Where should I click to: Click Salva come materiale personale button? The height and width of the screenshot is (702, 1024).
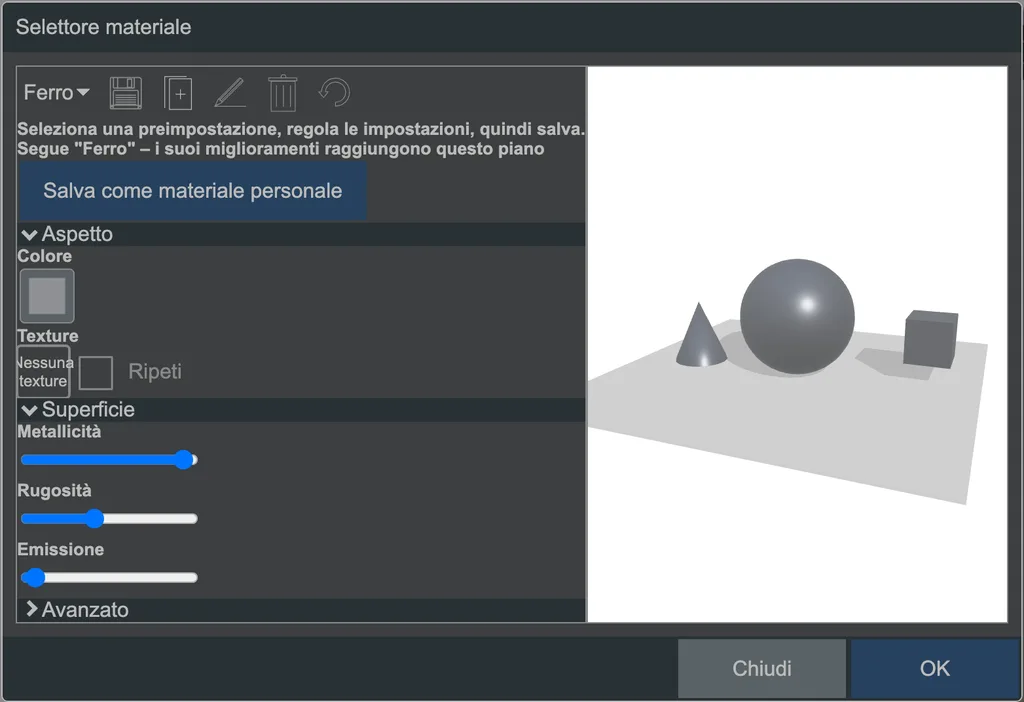(193, 191)
